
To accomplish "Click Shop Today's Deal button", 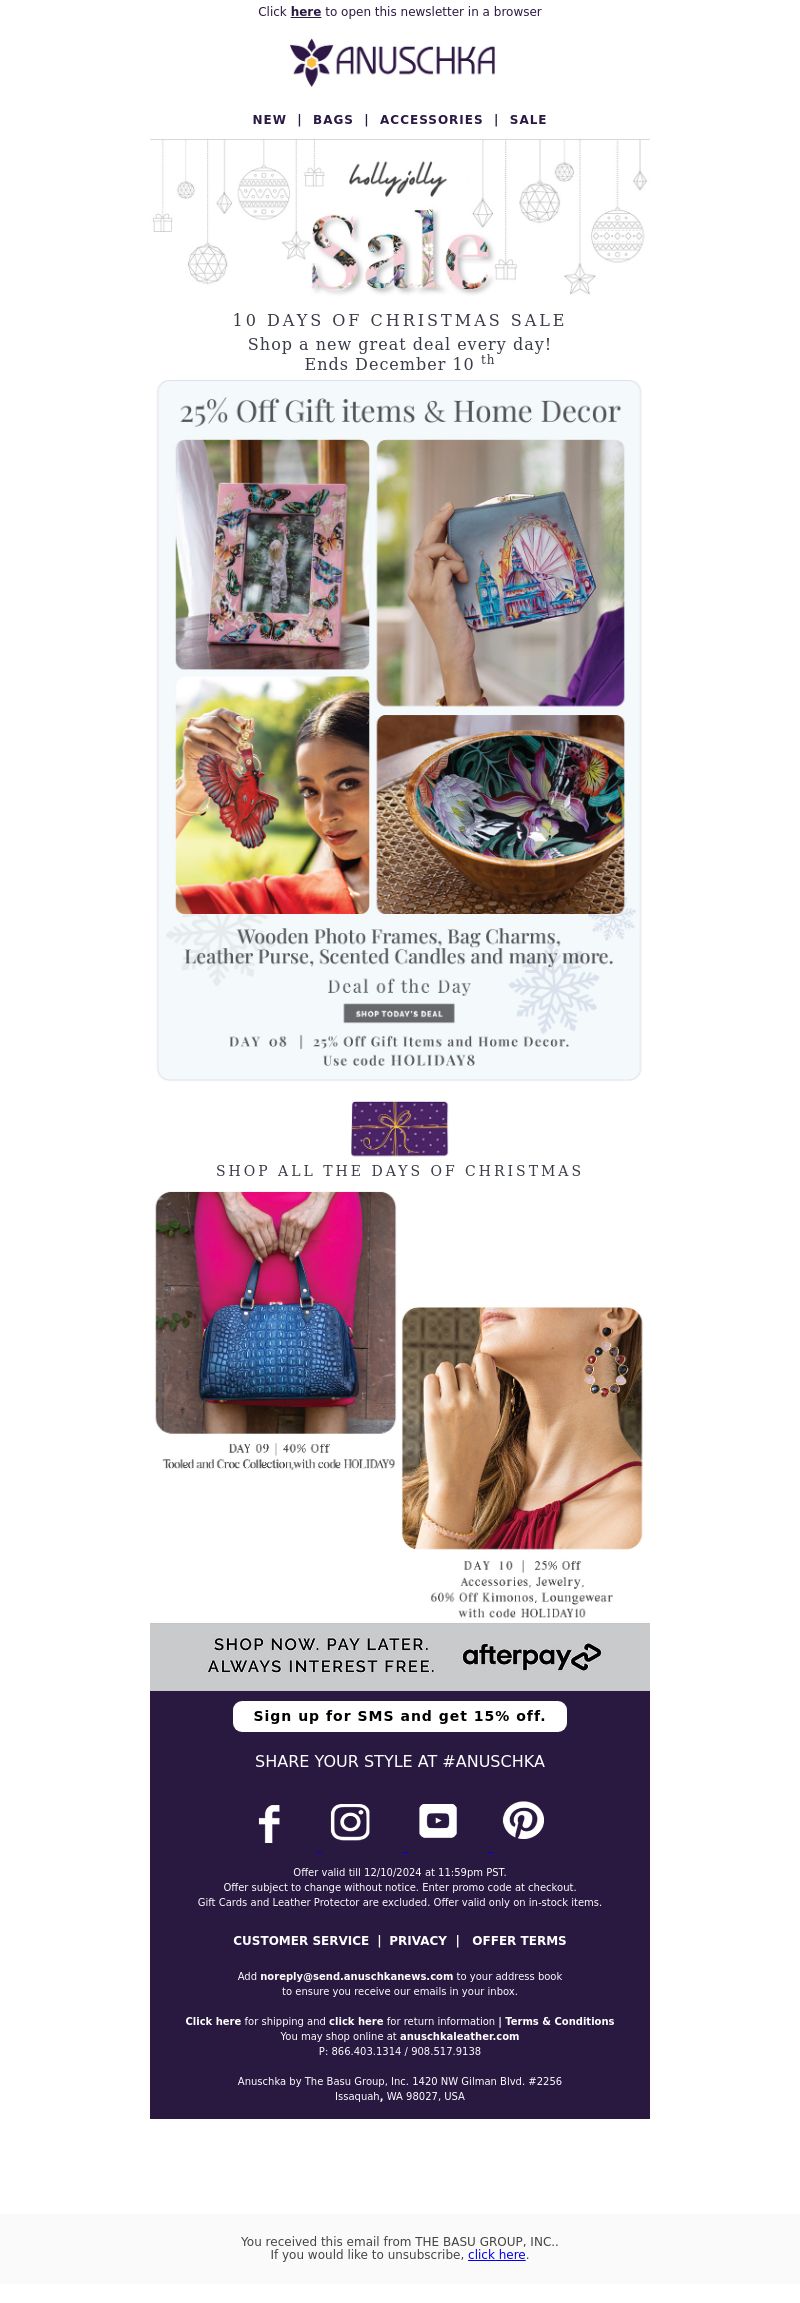I will click(x=399, y=1013).
